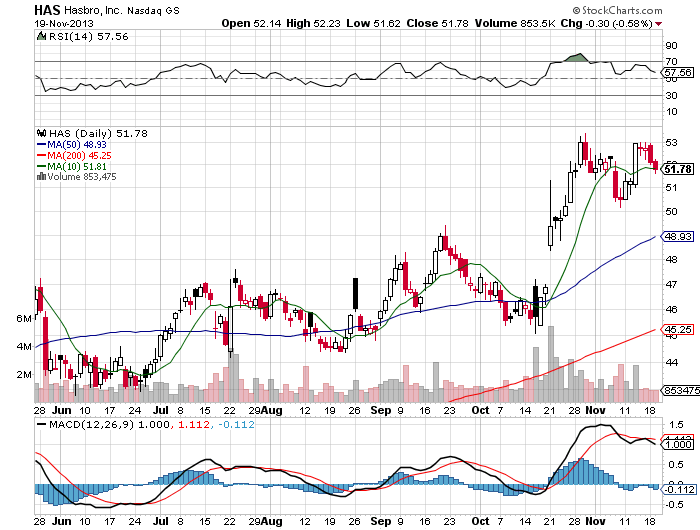Click the Hasbro, Inc. company name
Viewport: 700px width, 530px height.
click(x=93, y=10)
